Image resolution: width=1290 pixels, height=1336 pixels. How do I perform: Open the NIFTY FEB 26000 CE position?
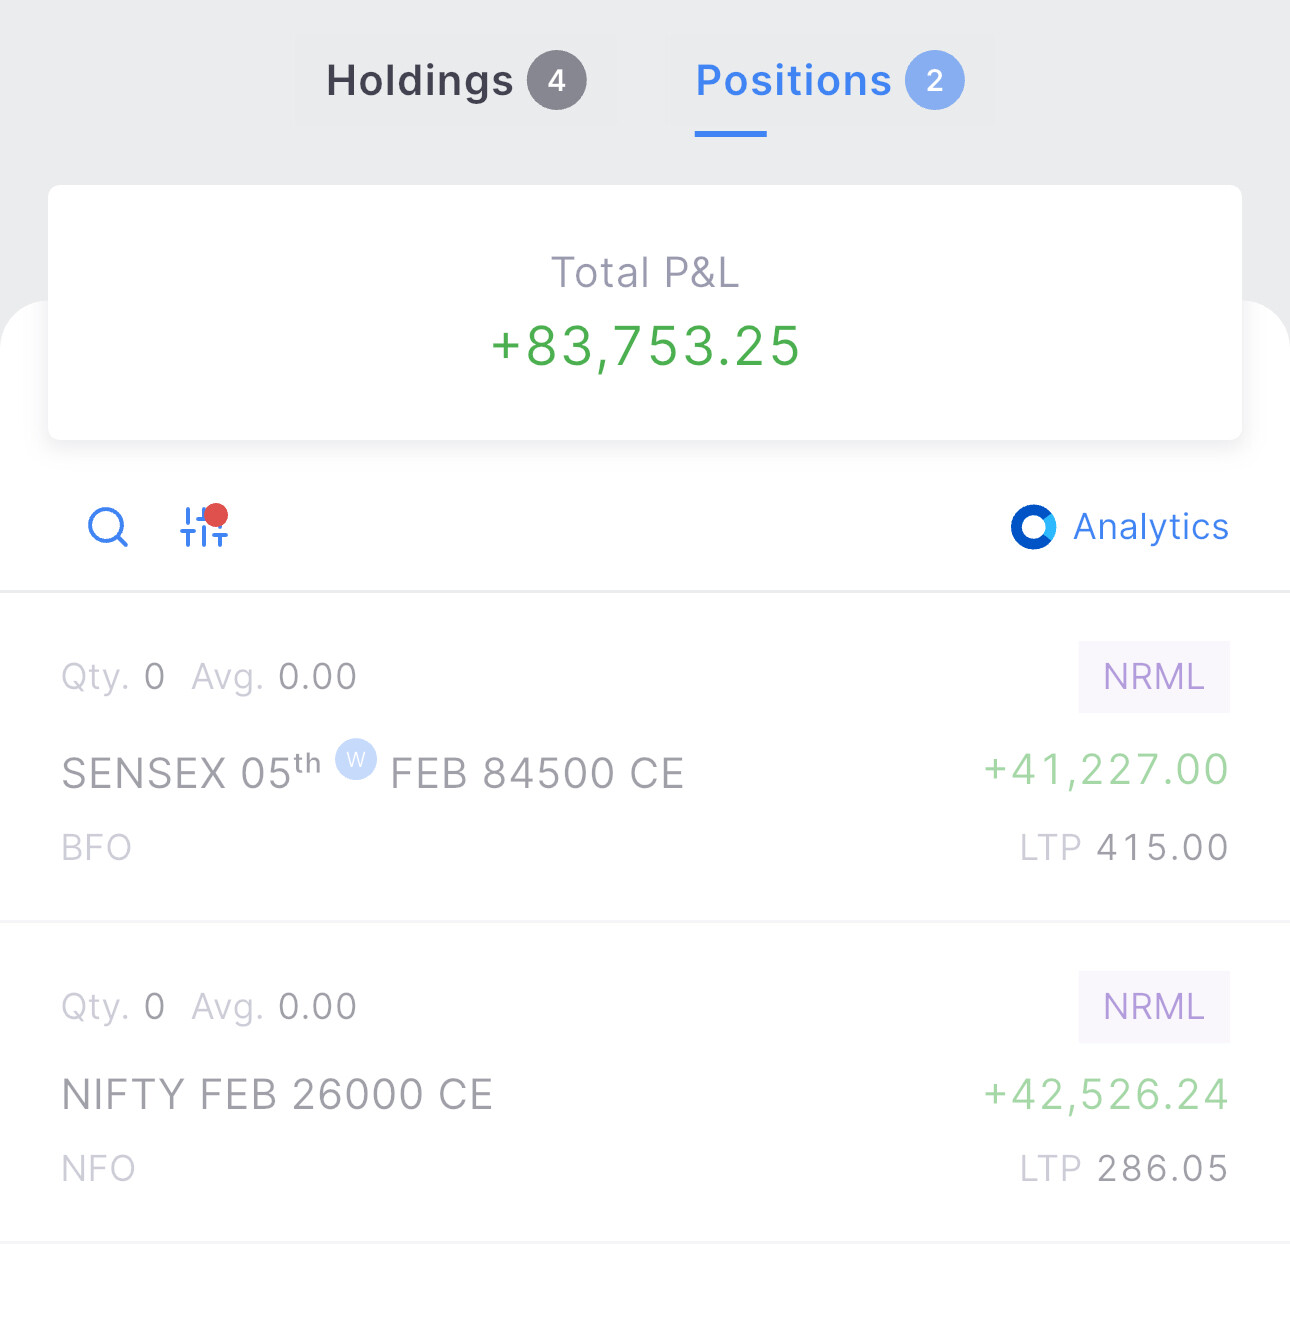[278, 1095]
